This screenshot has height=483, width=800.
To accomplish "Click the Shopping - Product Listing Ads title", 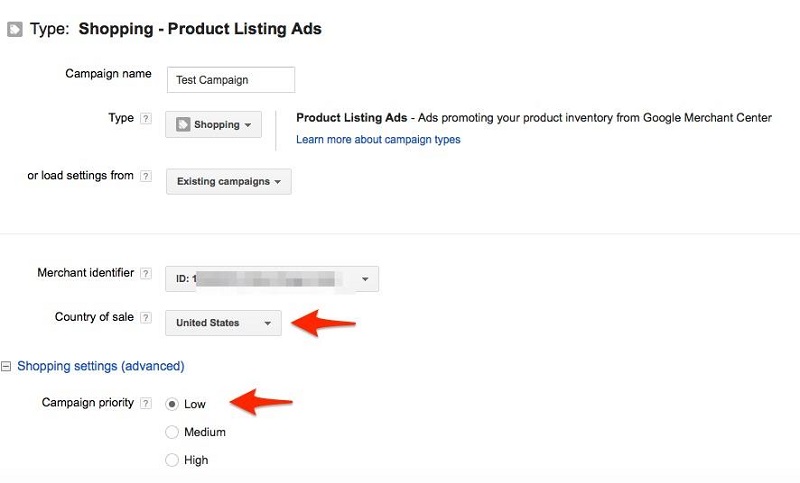I will 200,29.
